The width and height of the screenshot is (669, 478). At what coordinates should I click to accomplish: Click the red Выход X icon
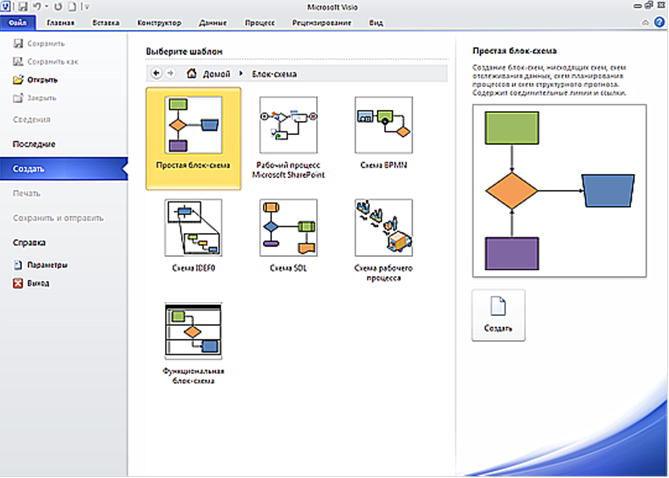(x=18, y=283)
